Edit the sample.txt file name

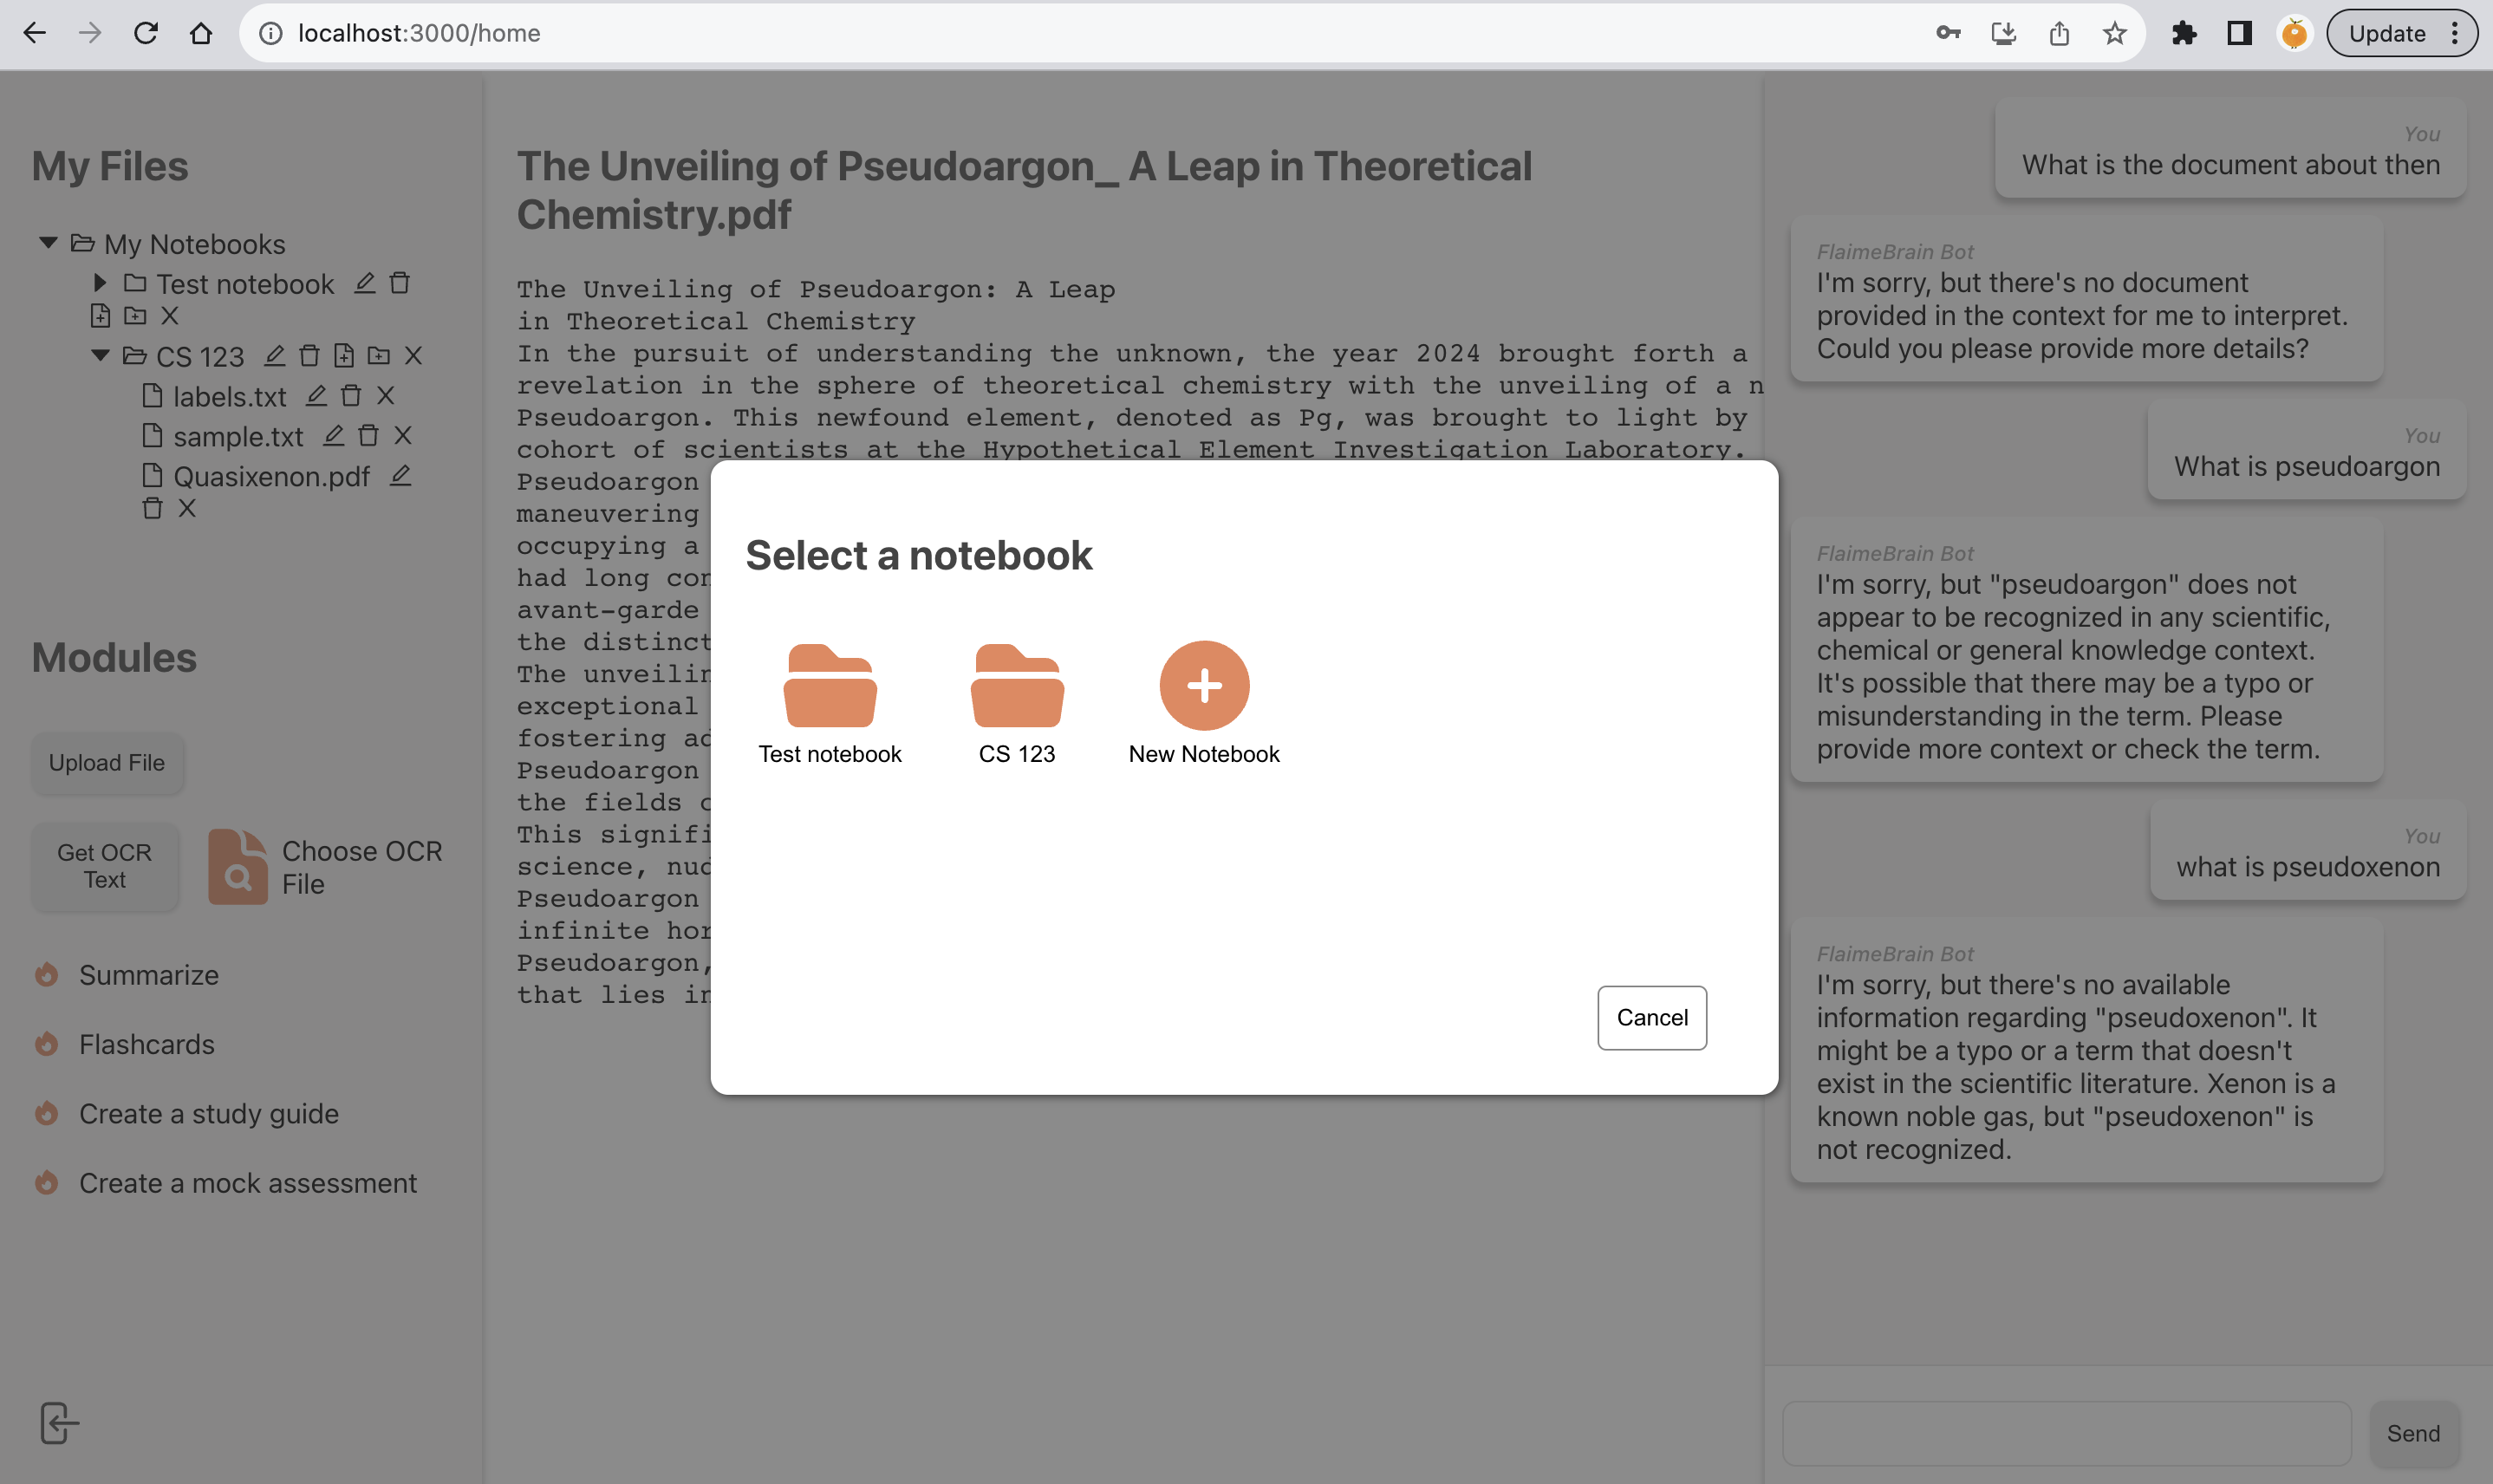click(333, 436)
